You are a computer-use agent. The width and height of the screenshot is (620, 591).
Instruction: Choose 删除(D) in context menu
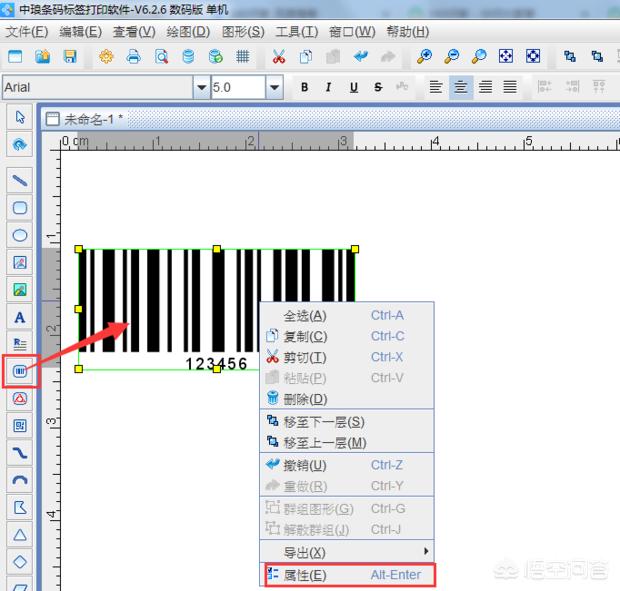(x=347, y=399)
